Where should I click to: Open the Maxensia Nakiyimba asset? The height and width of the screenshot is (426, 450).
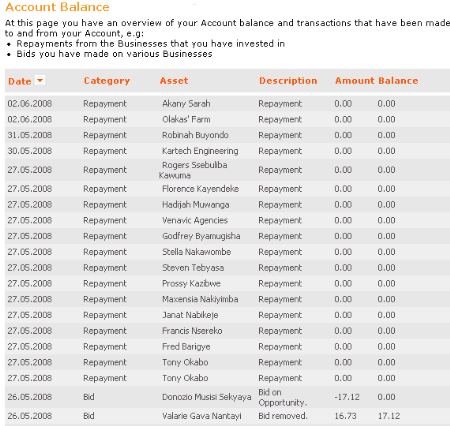click(200, 299)
